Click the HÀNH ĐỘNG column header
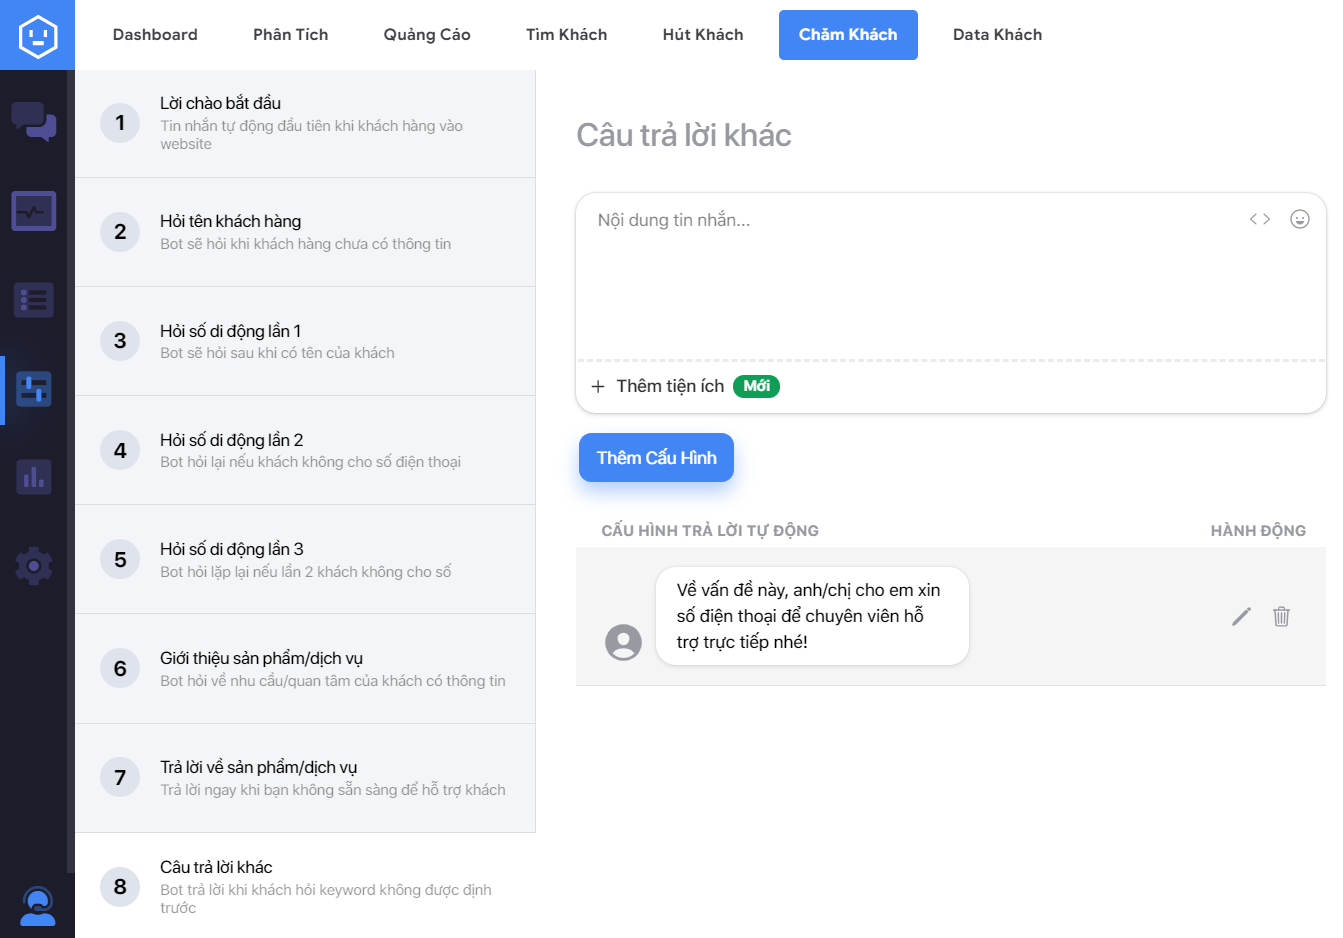Viewport: 1343px width, 938px height. pos(1258,531)
